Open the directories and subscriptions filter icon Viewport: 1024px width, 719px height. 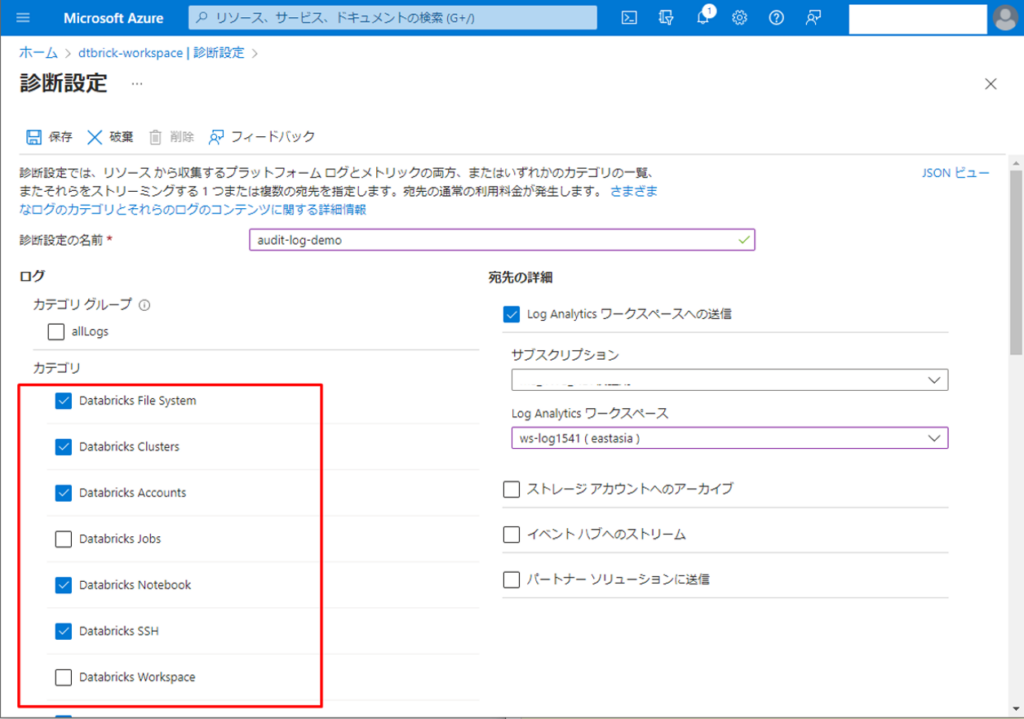coord(667,18)
